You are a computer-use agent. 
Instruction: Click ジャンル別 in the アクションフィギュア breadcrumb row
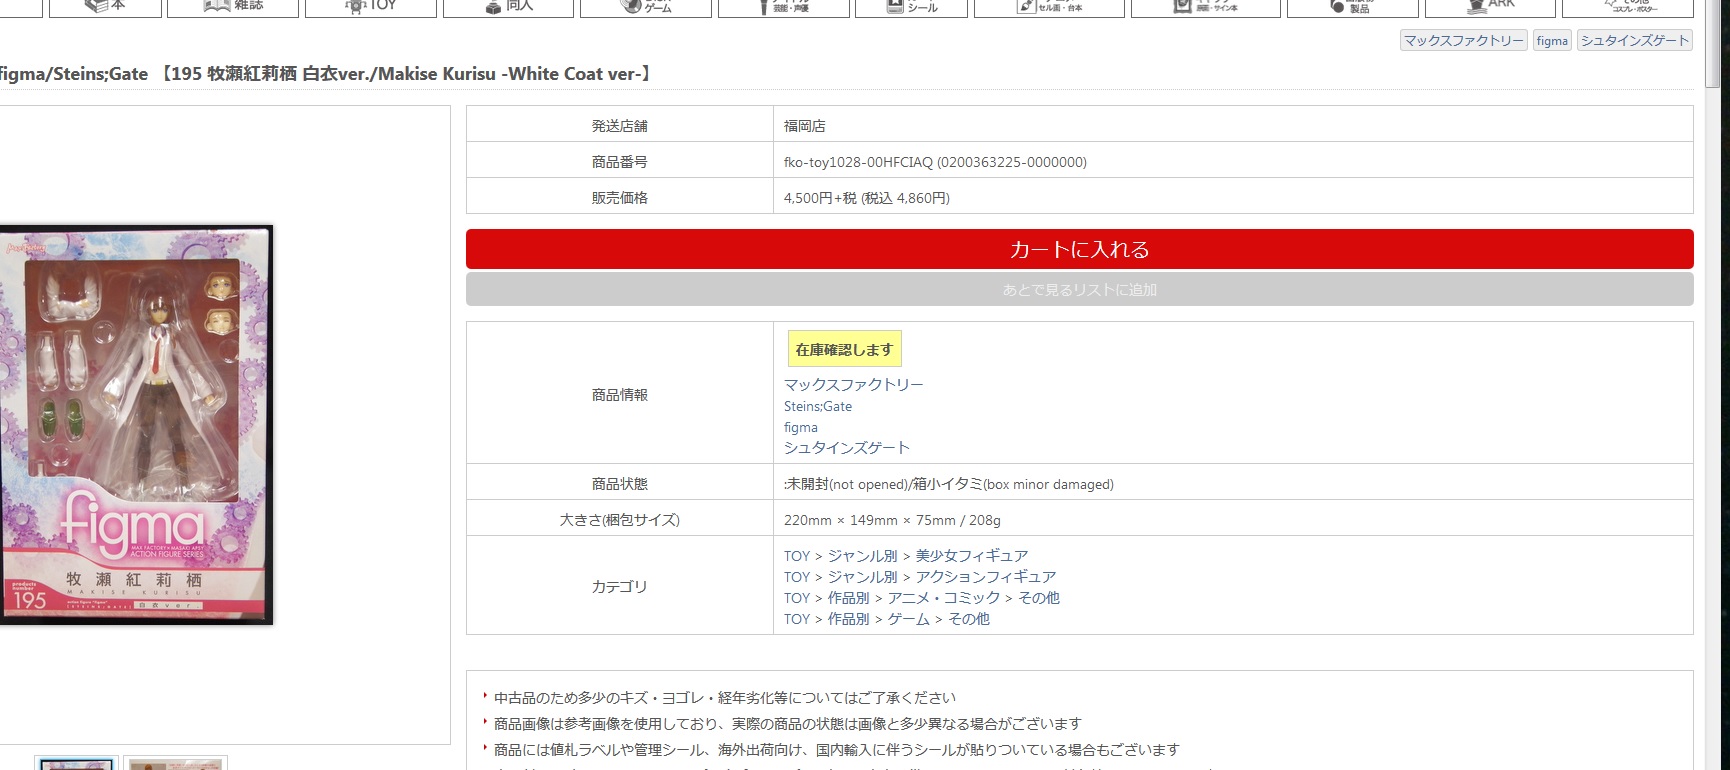[x=863, y=577]
